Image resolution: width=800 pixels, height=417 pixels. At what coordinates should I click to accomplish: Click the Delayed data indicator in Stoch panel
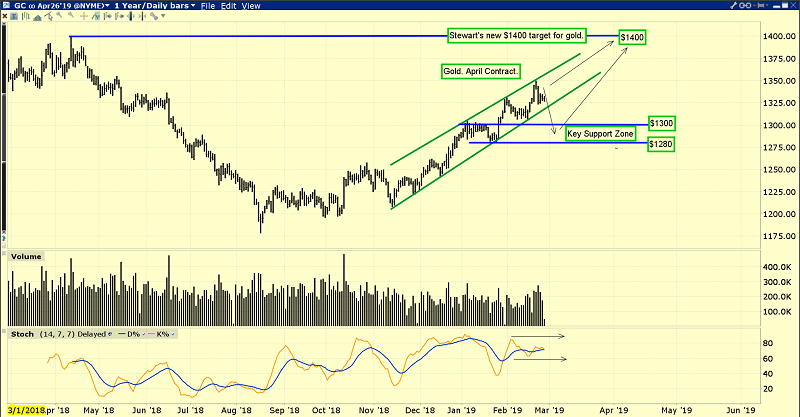92,333
